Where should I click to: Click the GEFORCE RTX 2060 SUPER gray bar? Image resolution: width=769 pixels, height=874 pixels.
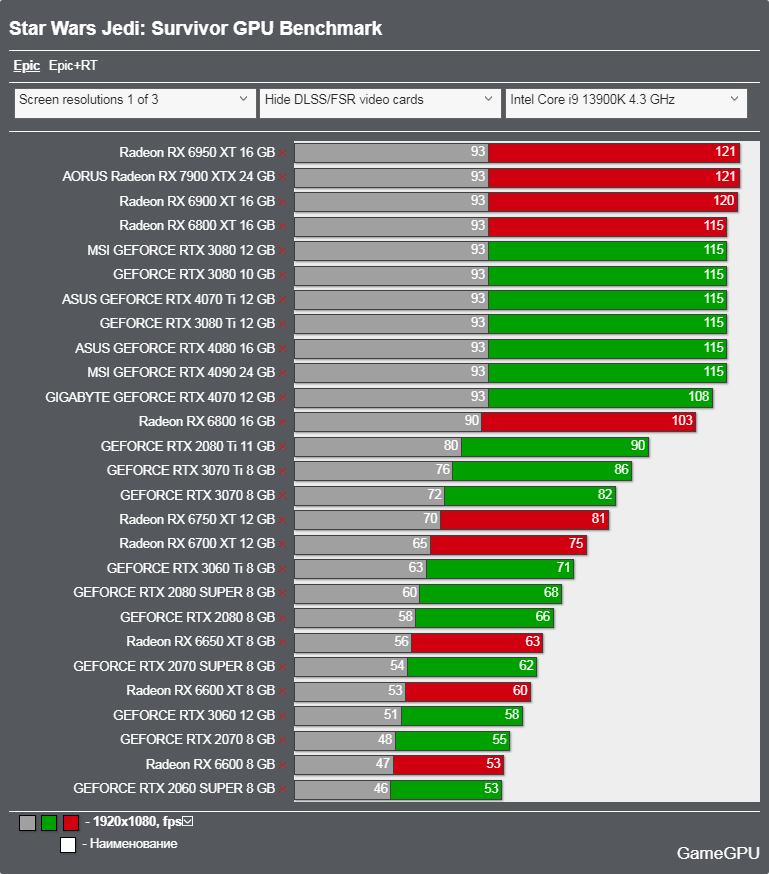[x=342, y=789]
